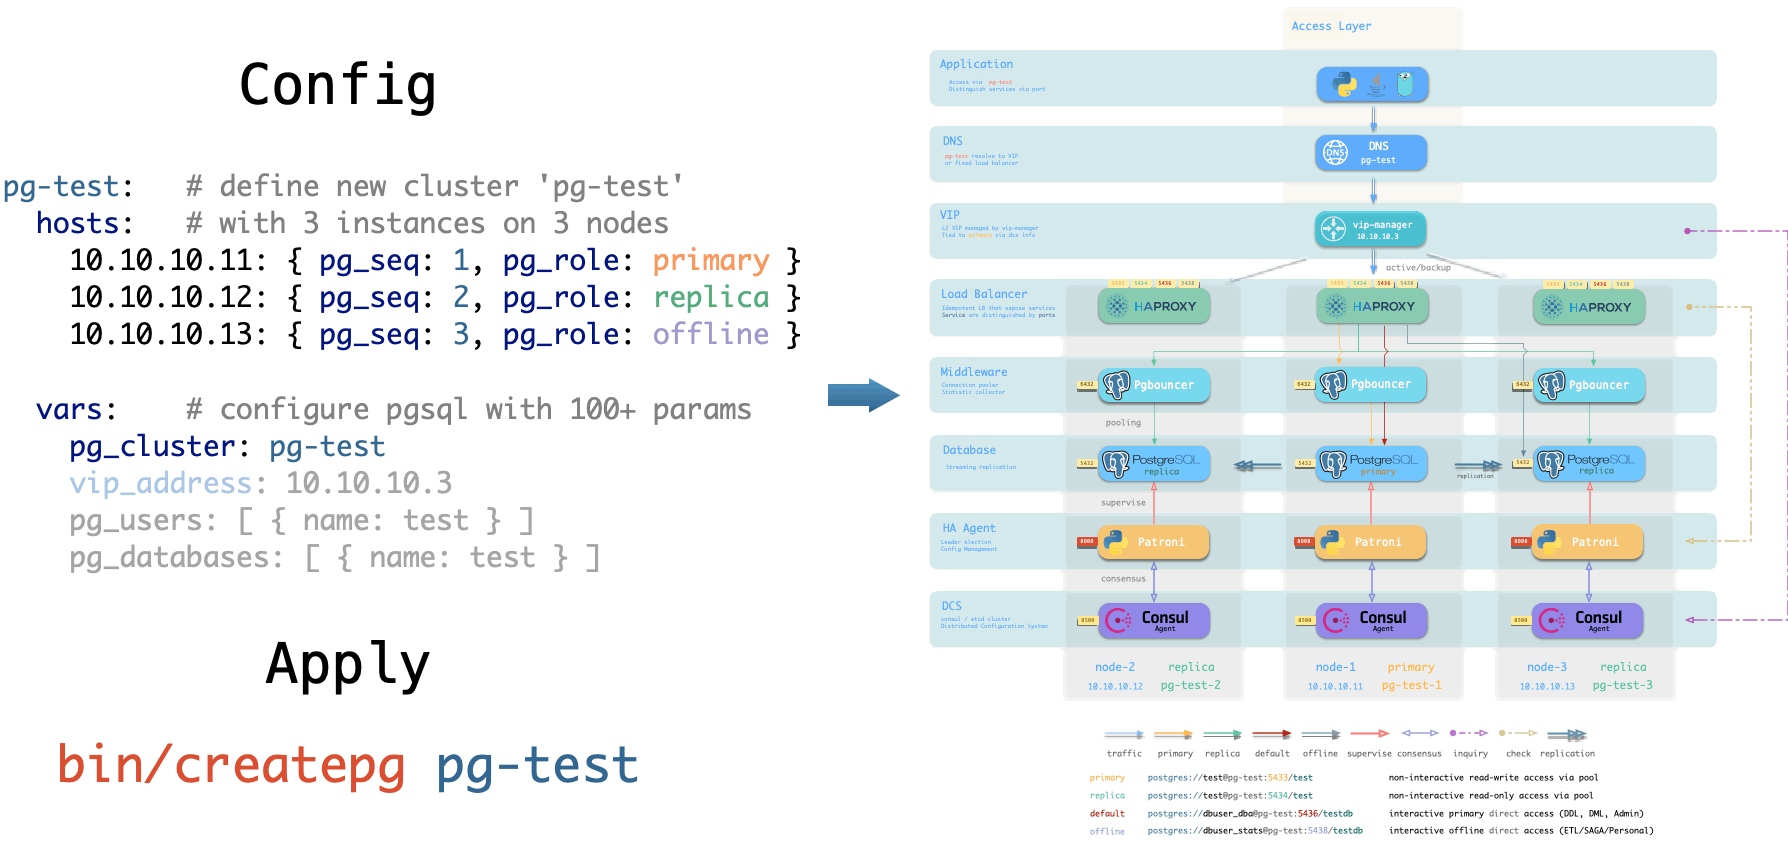This screenshot has height=841, width=1788.
Task: Click the Python logo in the Application box
Action: coord(1346,85)
